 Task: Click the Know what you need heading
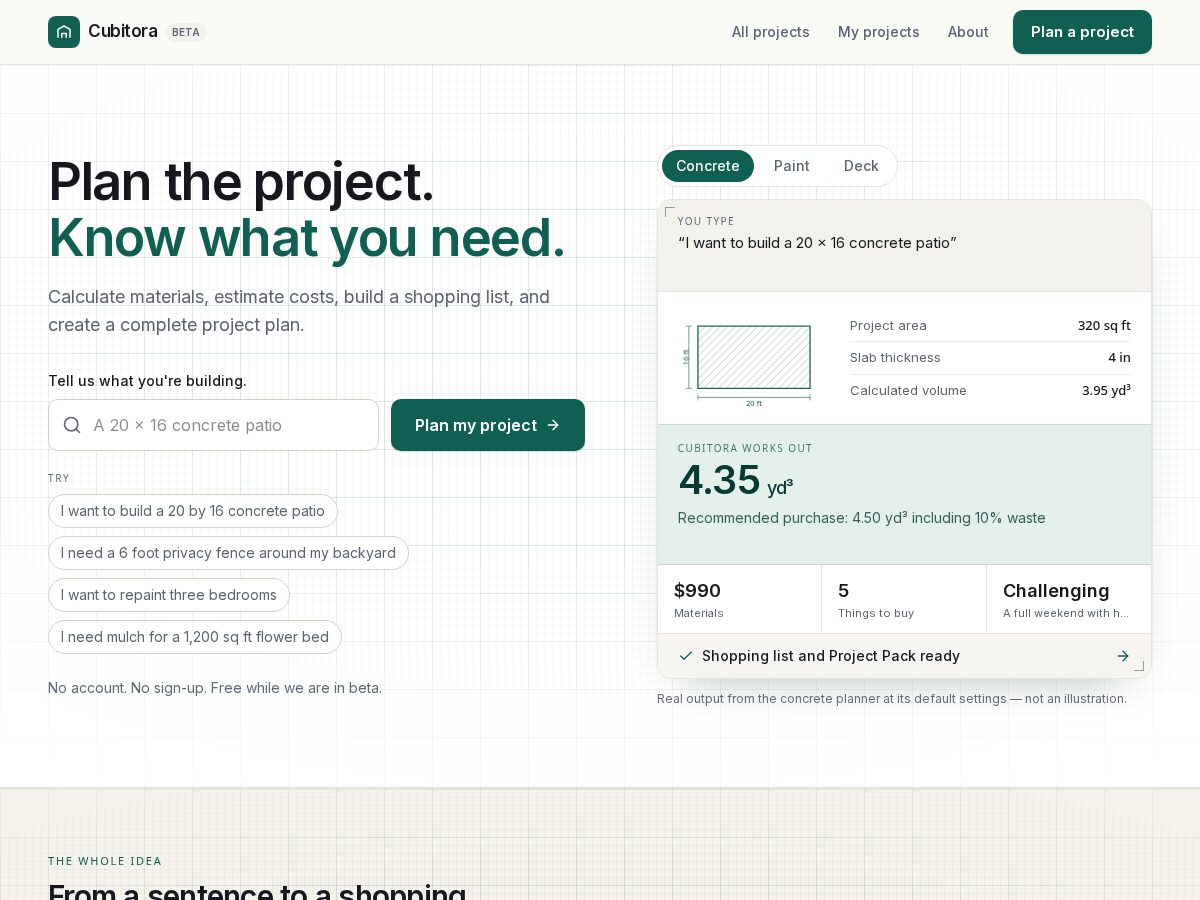307,238
